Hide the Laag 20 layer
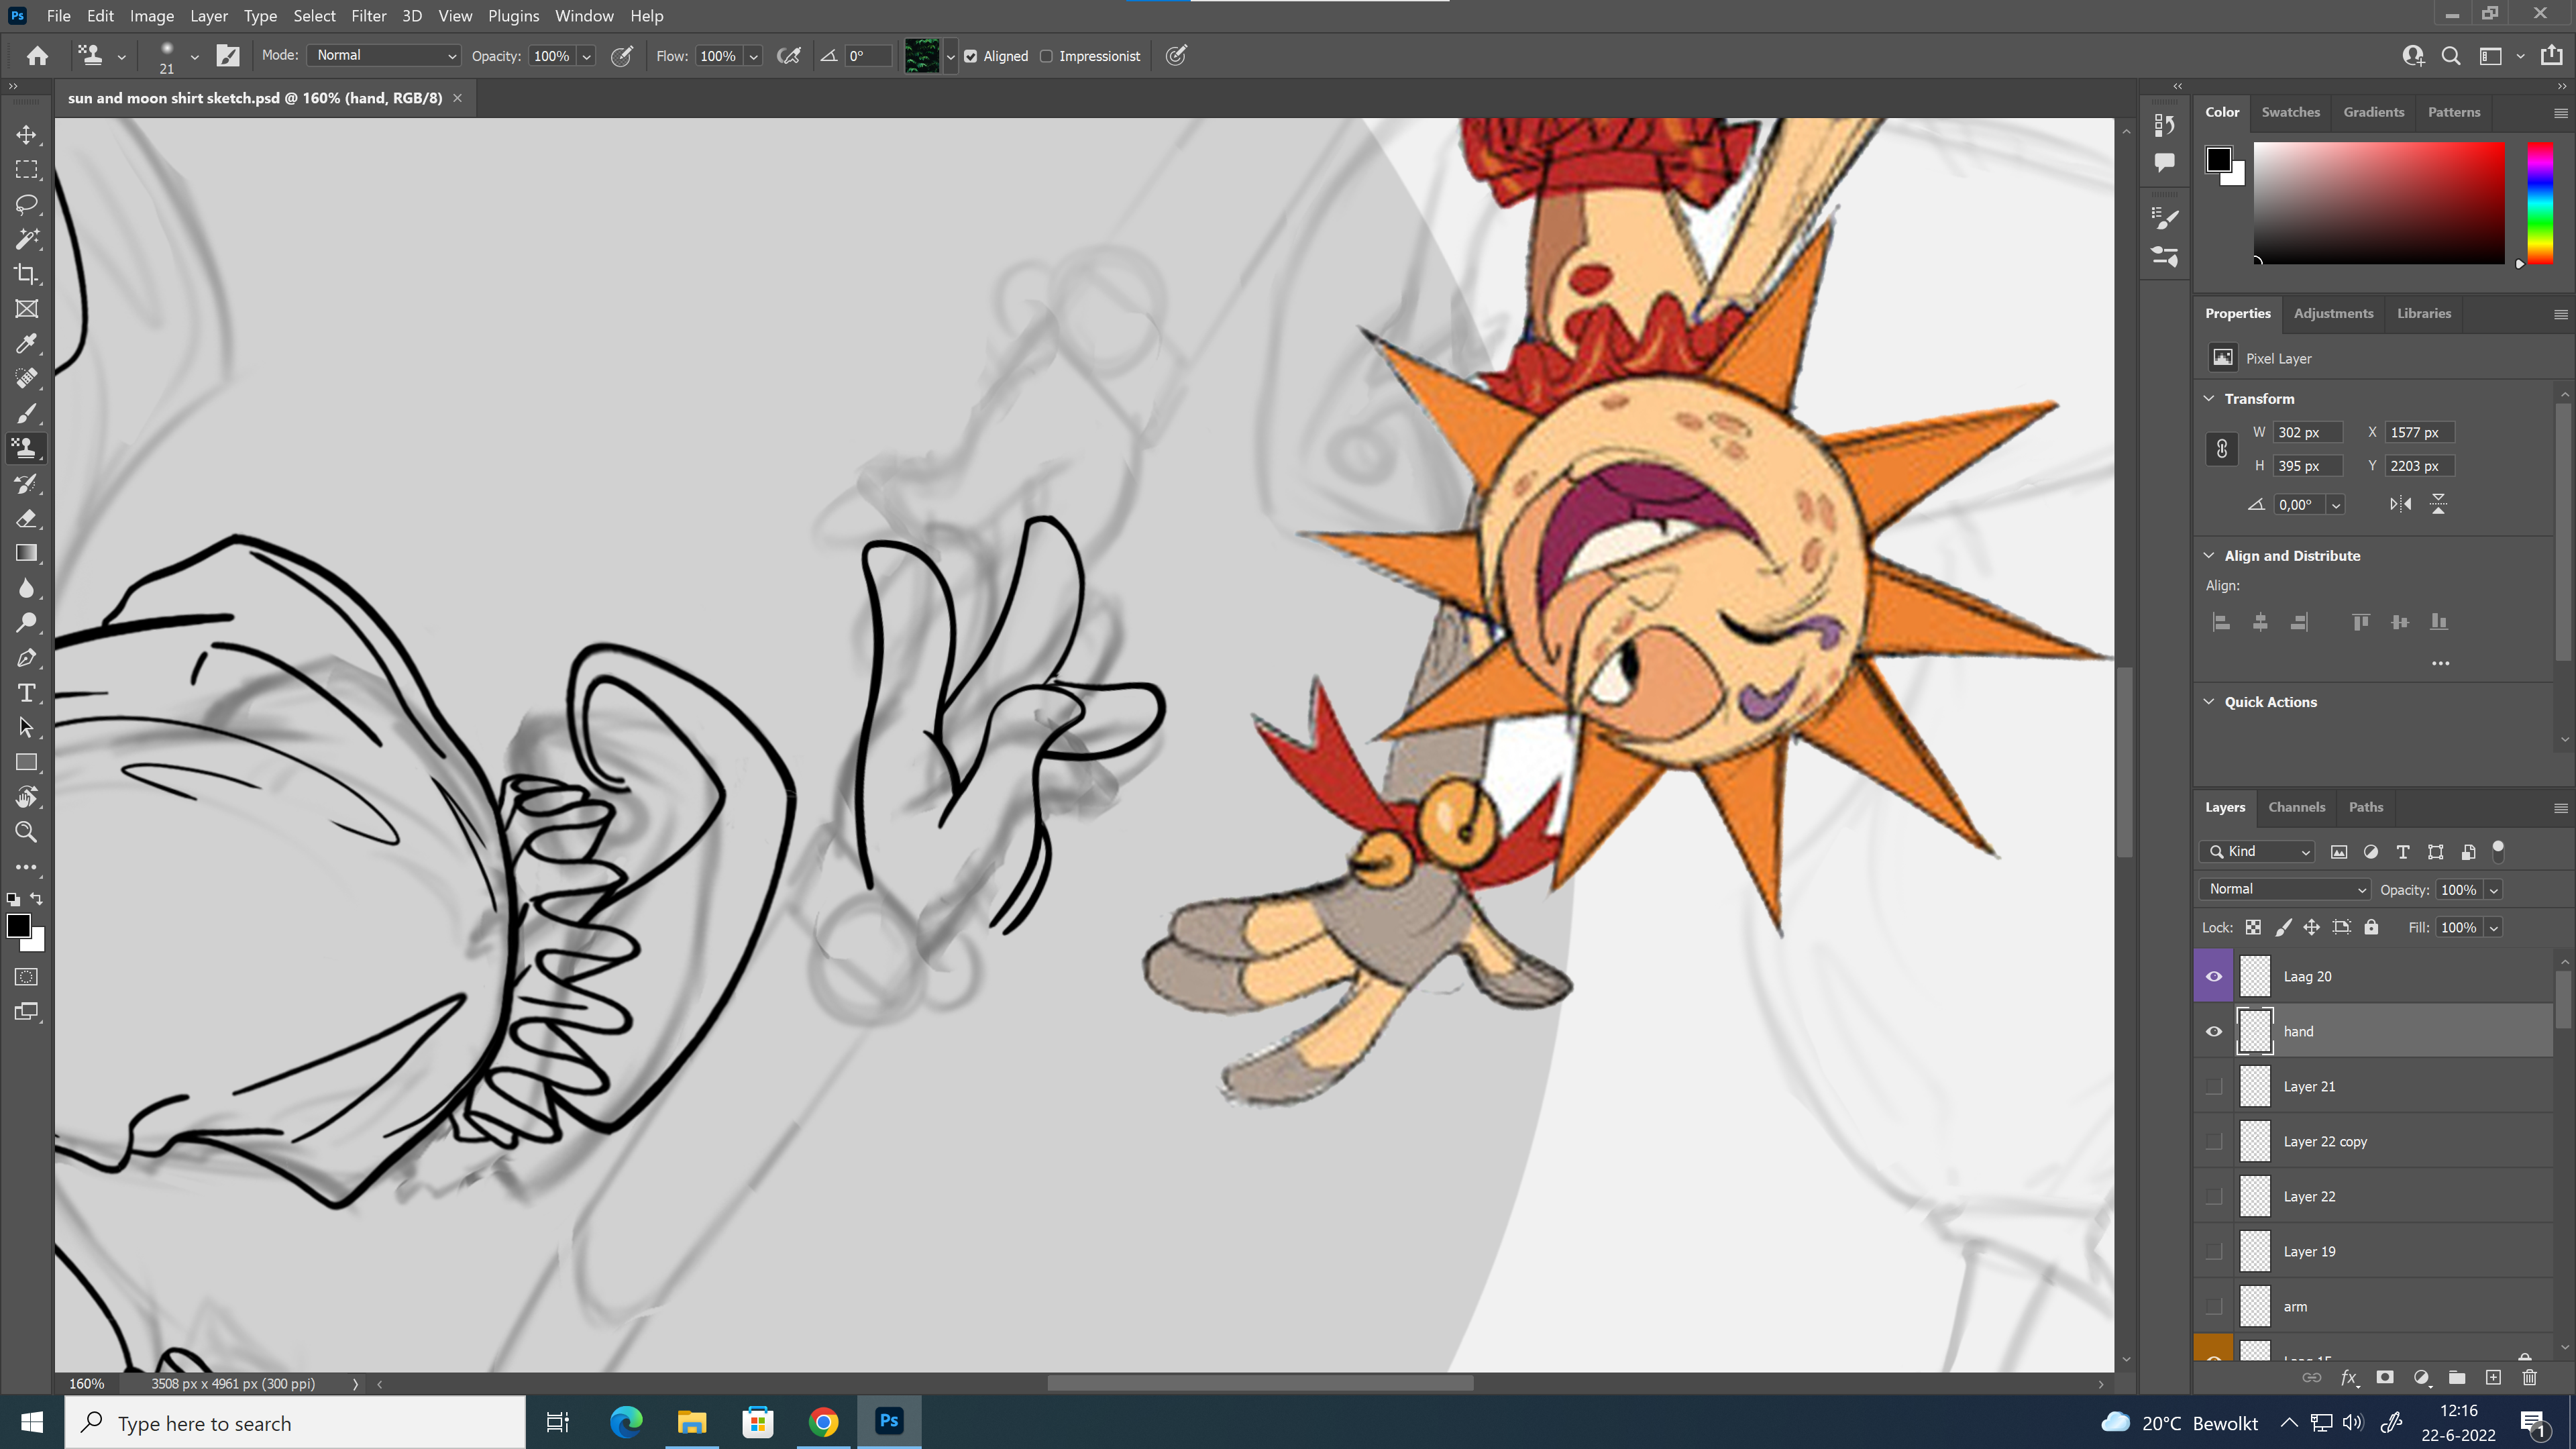The height and width of the screenshot is (1449, 2576). [2213, 976]
